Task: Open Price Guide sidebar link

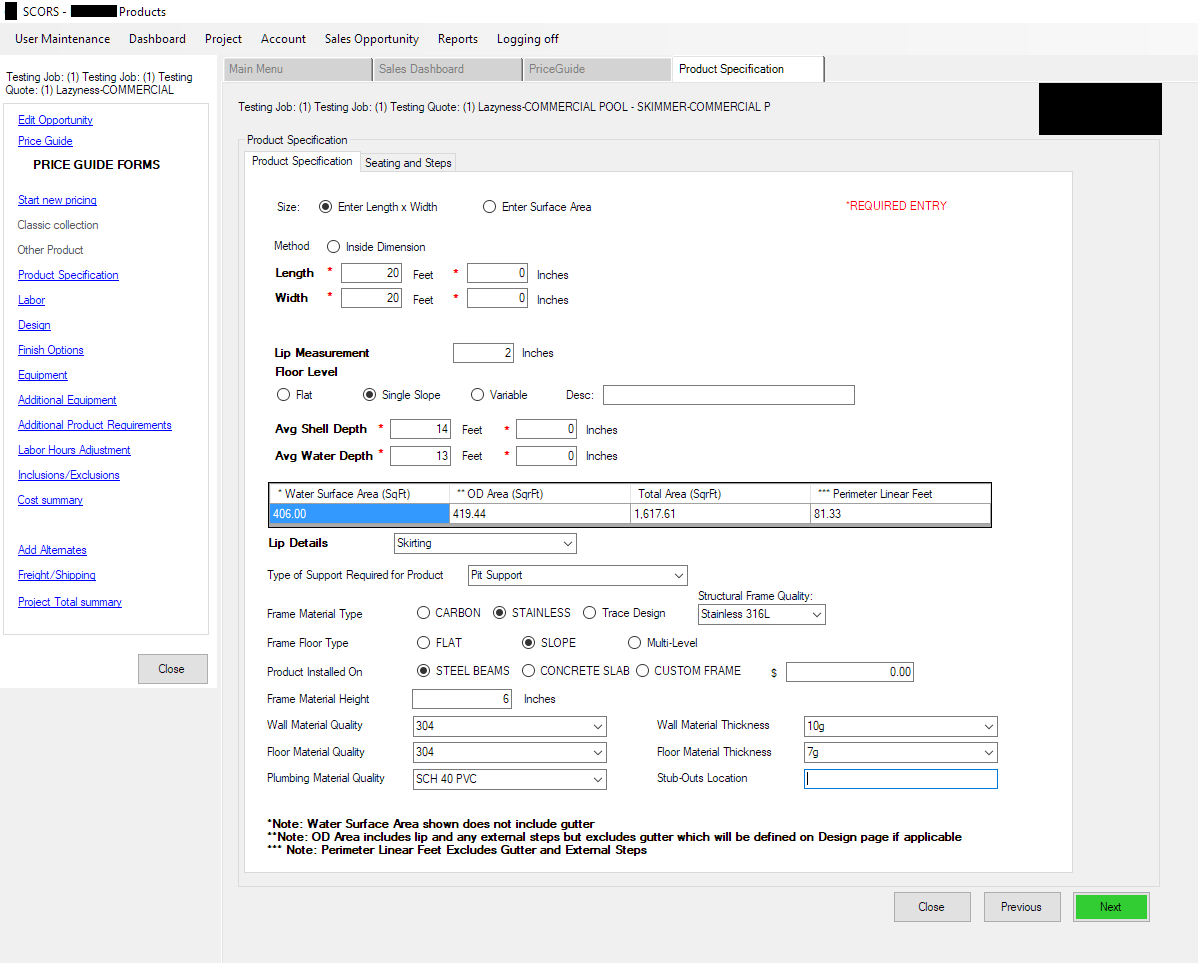Action: pos(46,141)
